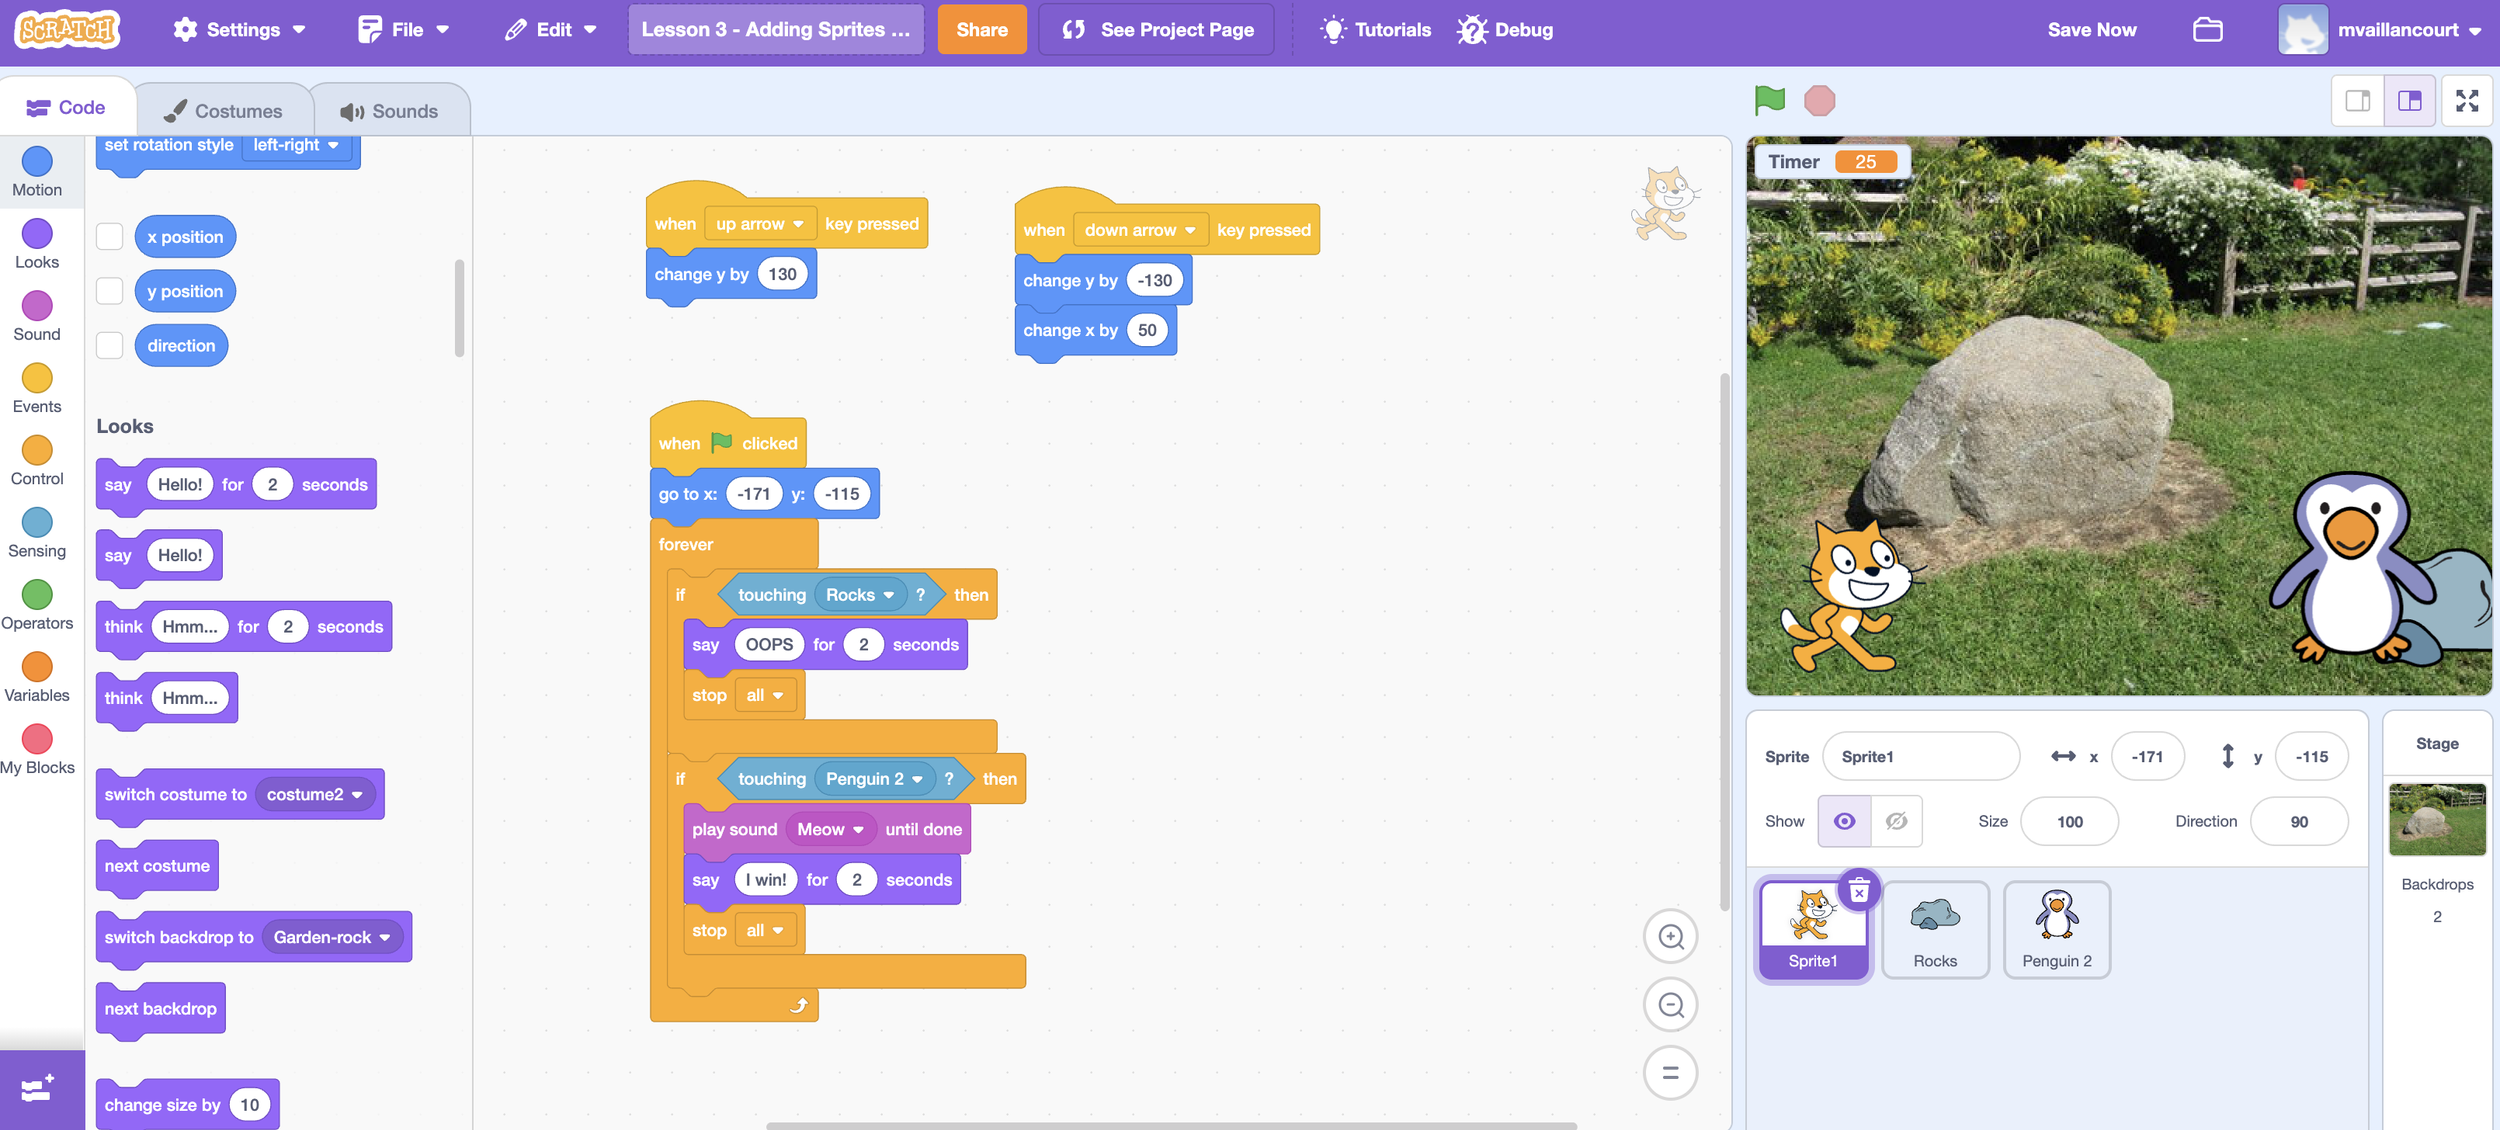Viewport: 2500px width, 1130px height.
Task: Enable the x position checkbox
Action: coord(110,237)
